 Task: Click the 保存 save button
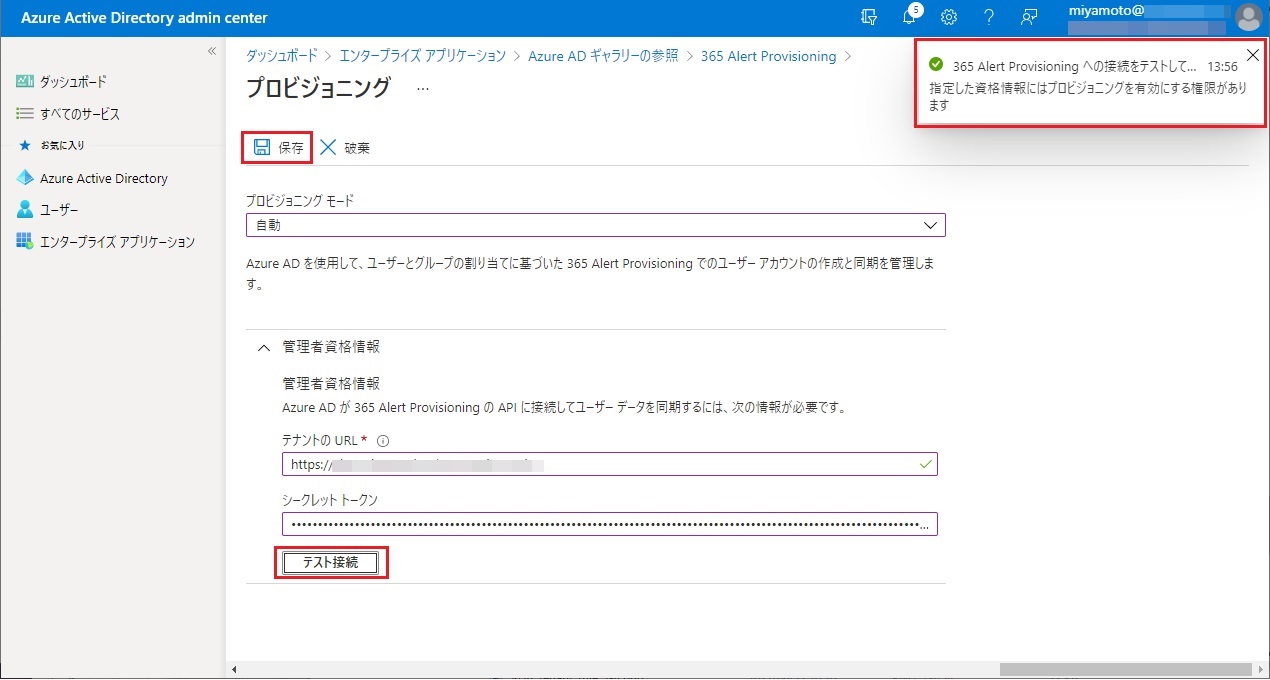click(x=279, y=148)
